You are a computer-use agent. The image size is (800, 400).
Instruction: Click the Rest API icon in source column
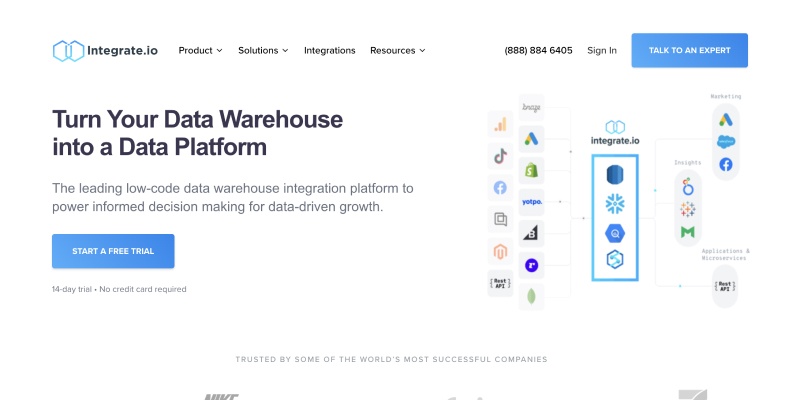[x=501, y=283]
